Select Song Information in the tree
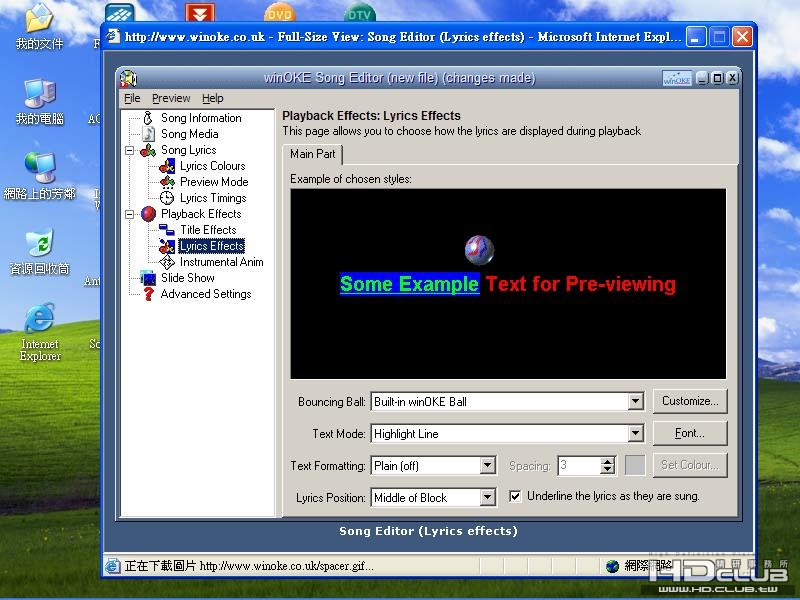 coord(201,118)
